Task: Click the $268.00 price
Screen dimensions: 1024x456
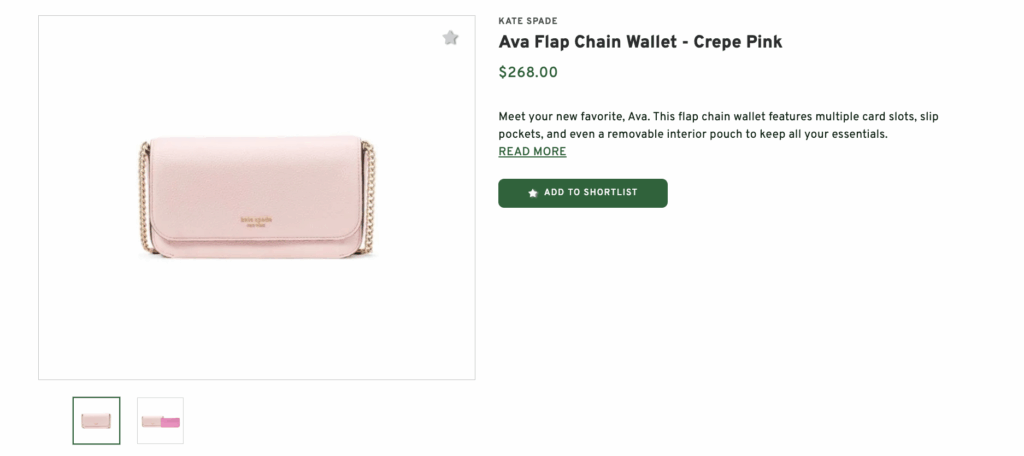Action: pyautogui.click(x=528, y=72)
